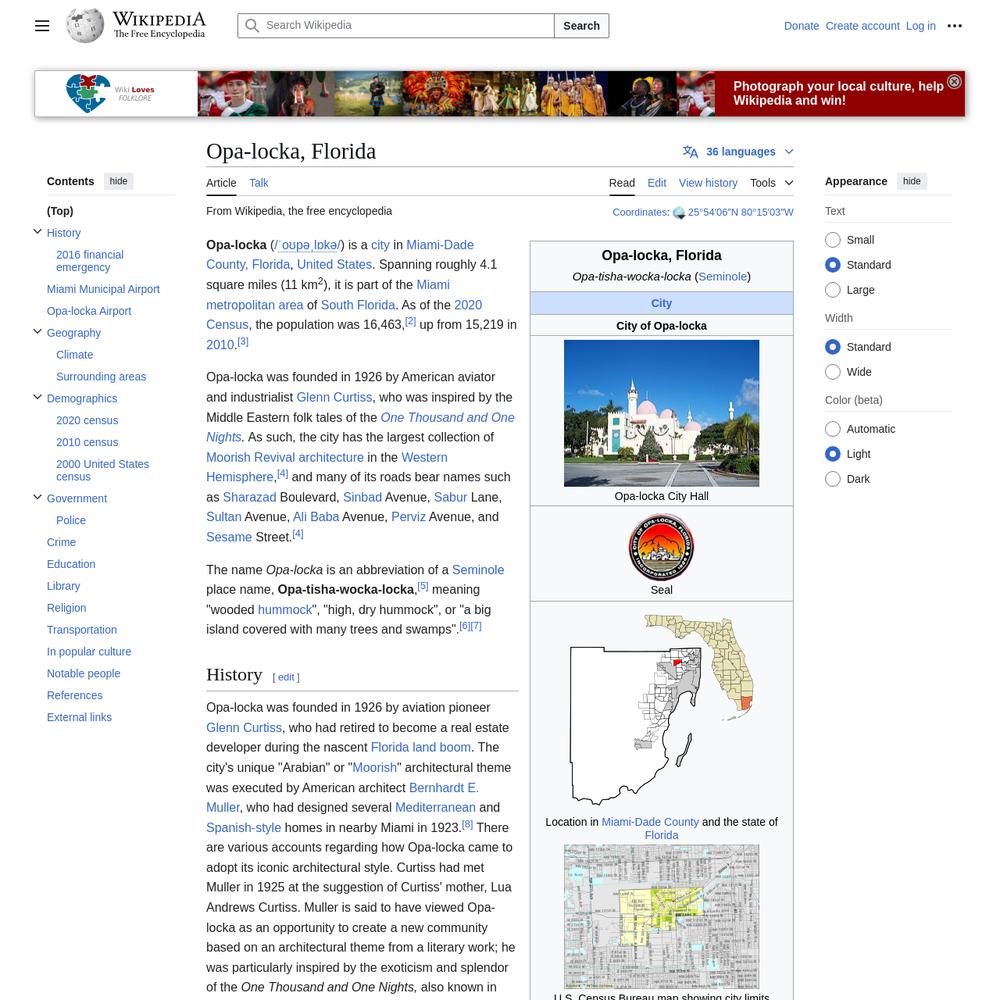
Task: Jump to Notable people section
Action: click(83, 673)
